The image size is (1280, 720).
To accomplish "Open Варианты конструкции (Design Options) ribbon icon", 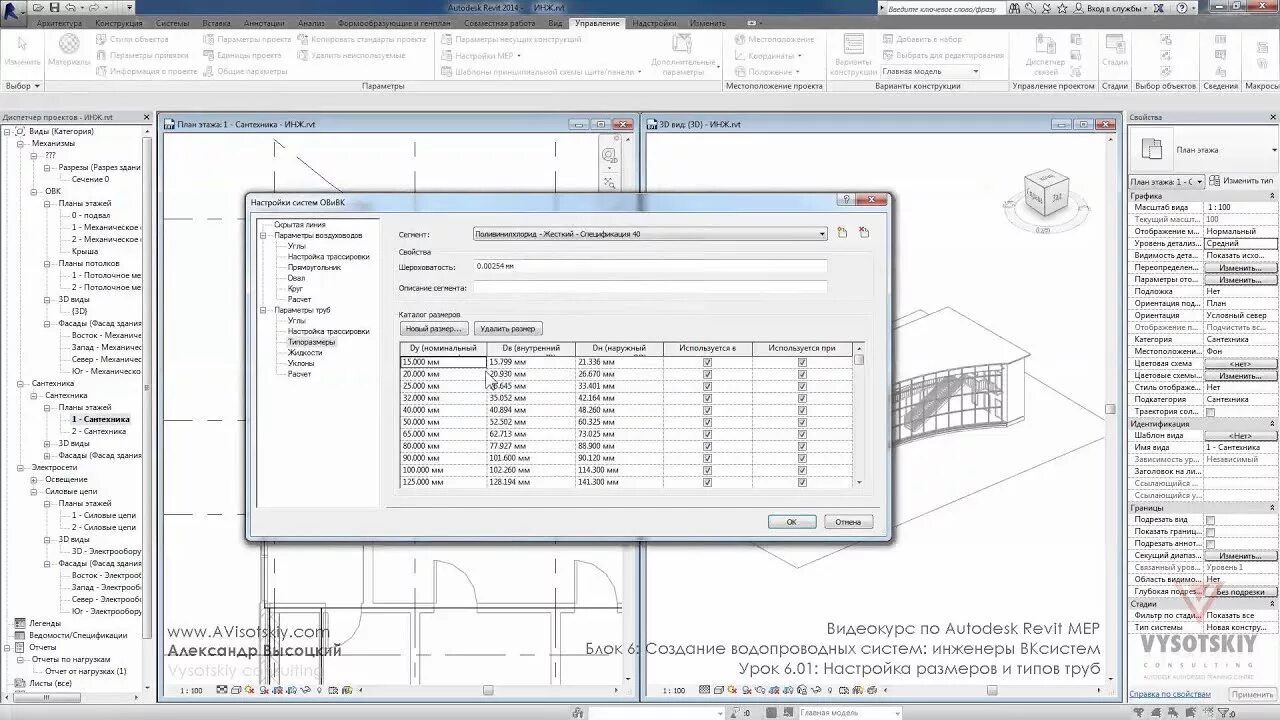I will point(853,54).
